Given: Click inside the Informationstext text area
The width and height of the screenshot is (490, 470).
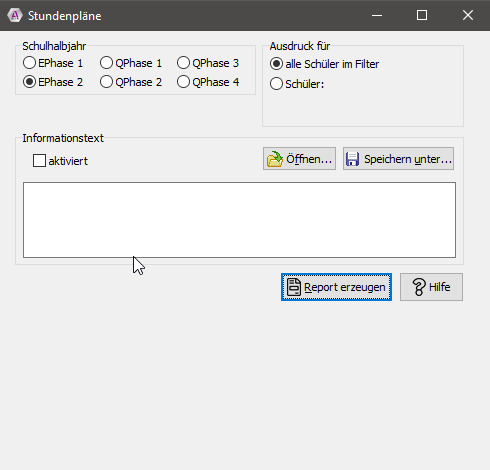Looking at the screenshot, I should (239, 220).
